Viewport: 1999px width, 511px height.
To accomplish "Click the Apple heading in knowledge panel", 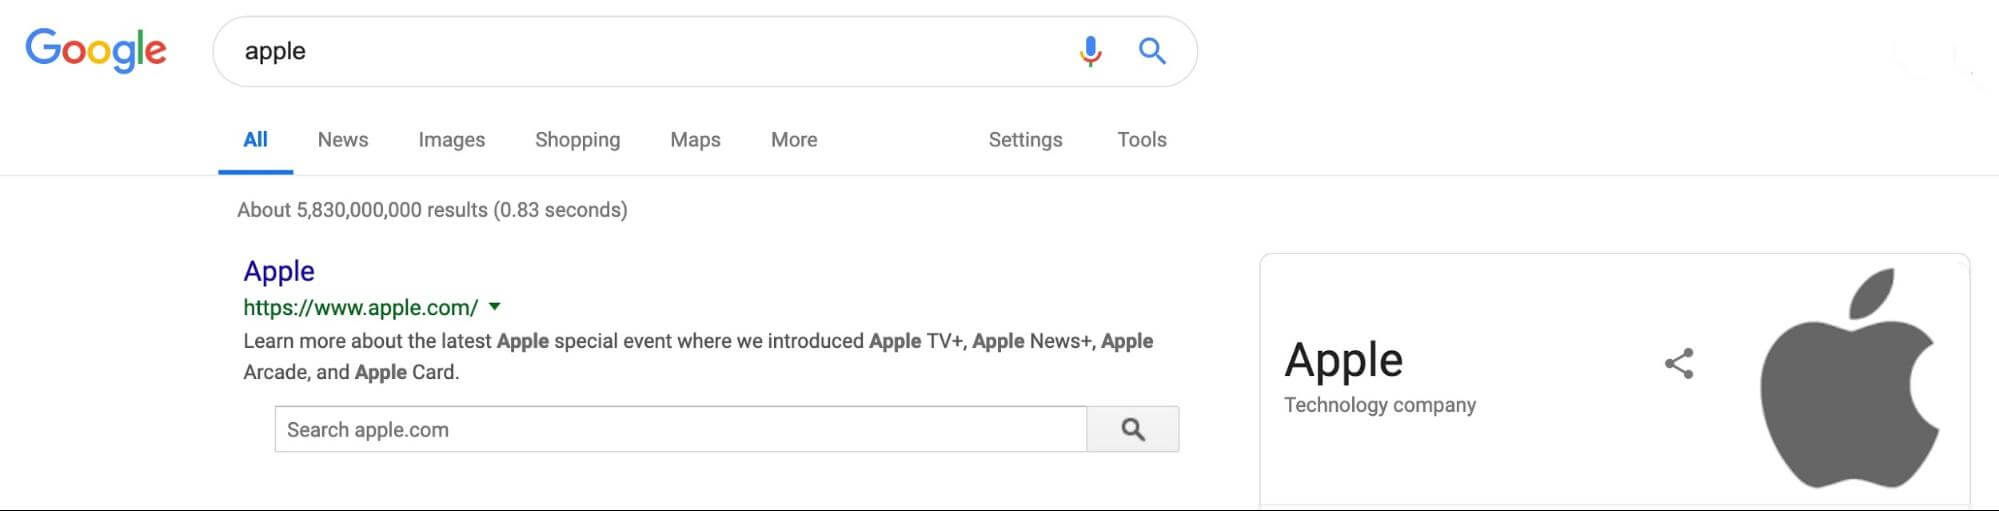I will point(1343,360).
